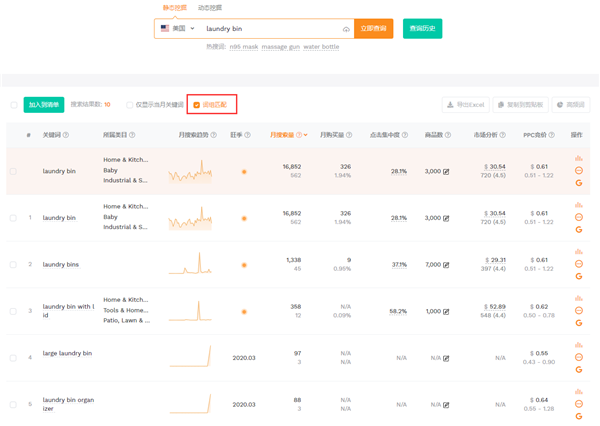This screenshot has height=426, width=600.
Task: Switch to the 动态挖掘 tab
Action: point(210,8)
